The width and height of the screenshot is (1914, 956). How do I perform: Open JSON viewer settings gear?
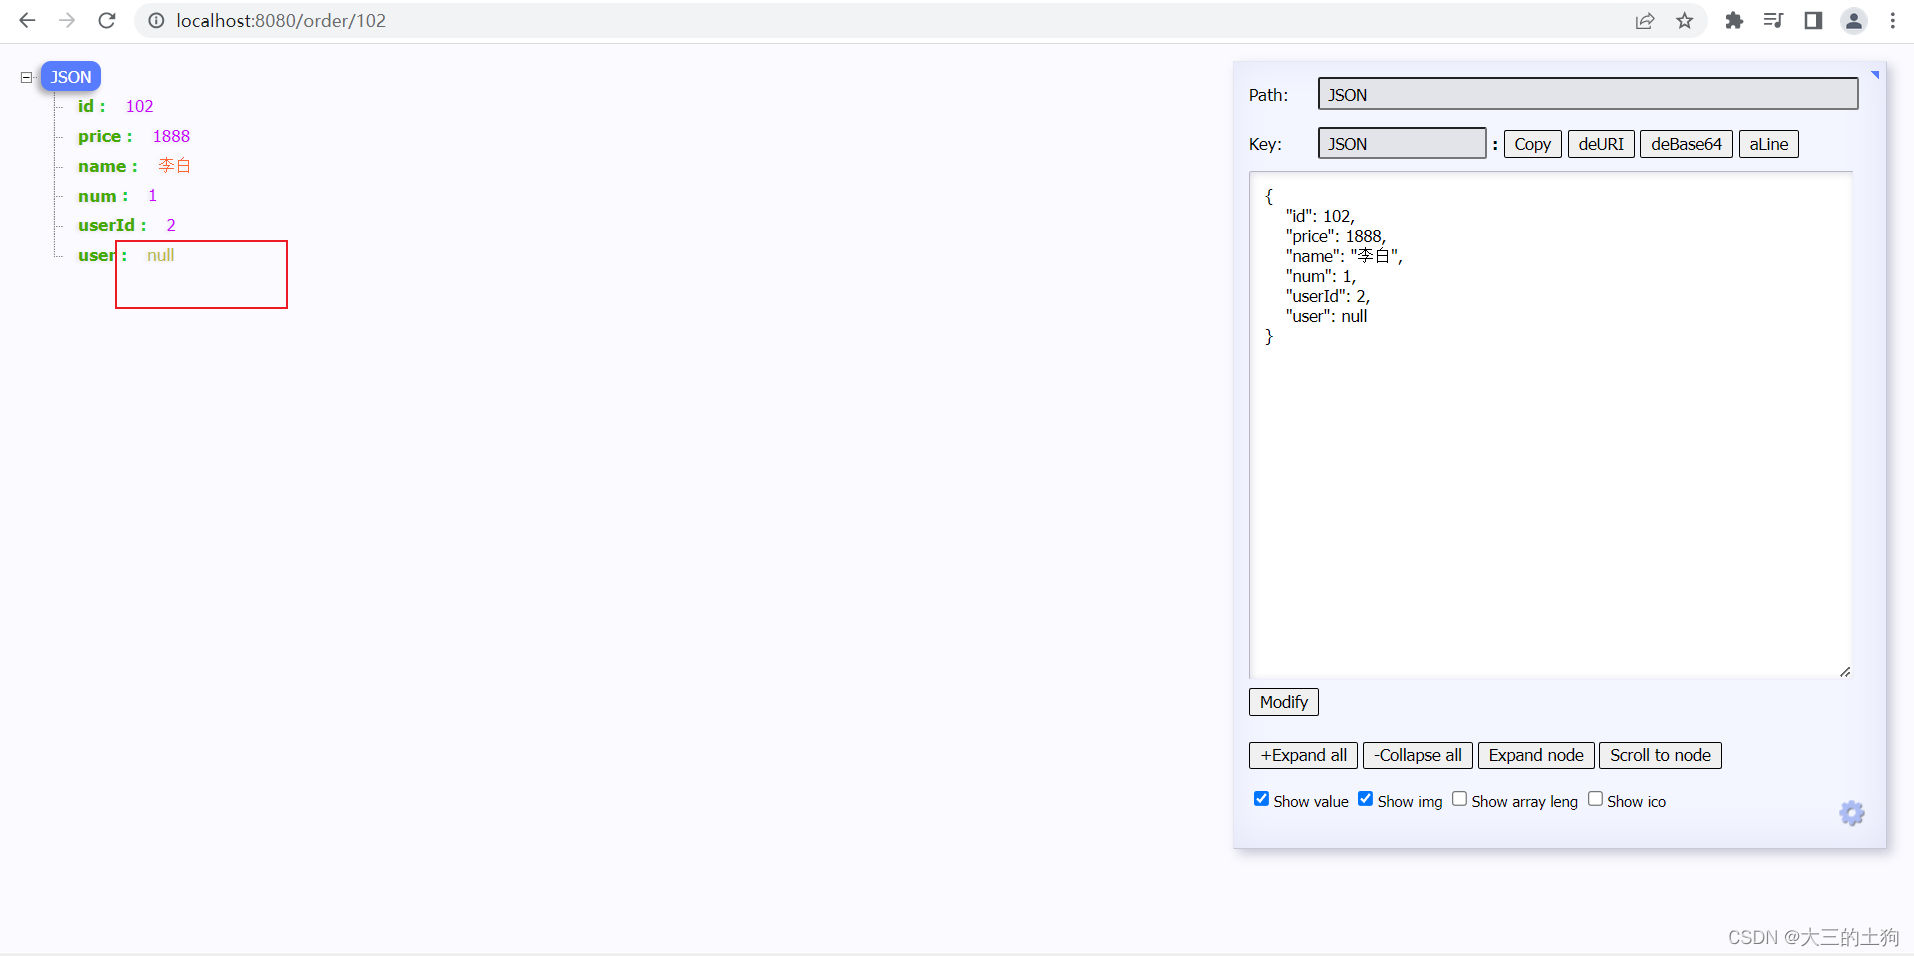pos(1852,813)
